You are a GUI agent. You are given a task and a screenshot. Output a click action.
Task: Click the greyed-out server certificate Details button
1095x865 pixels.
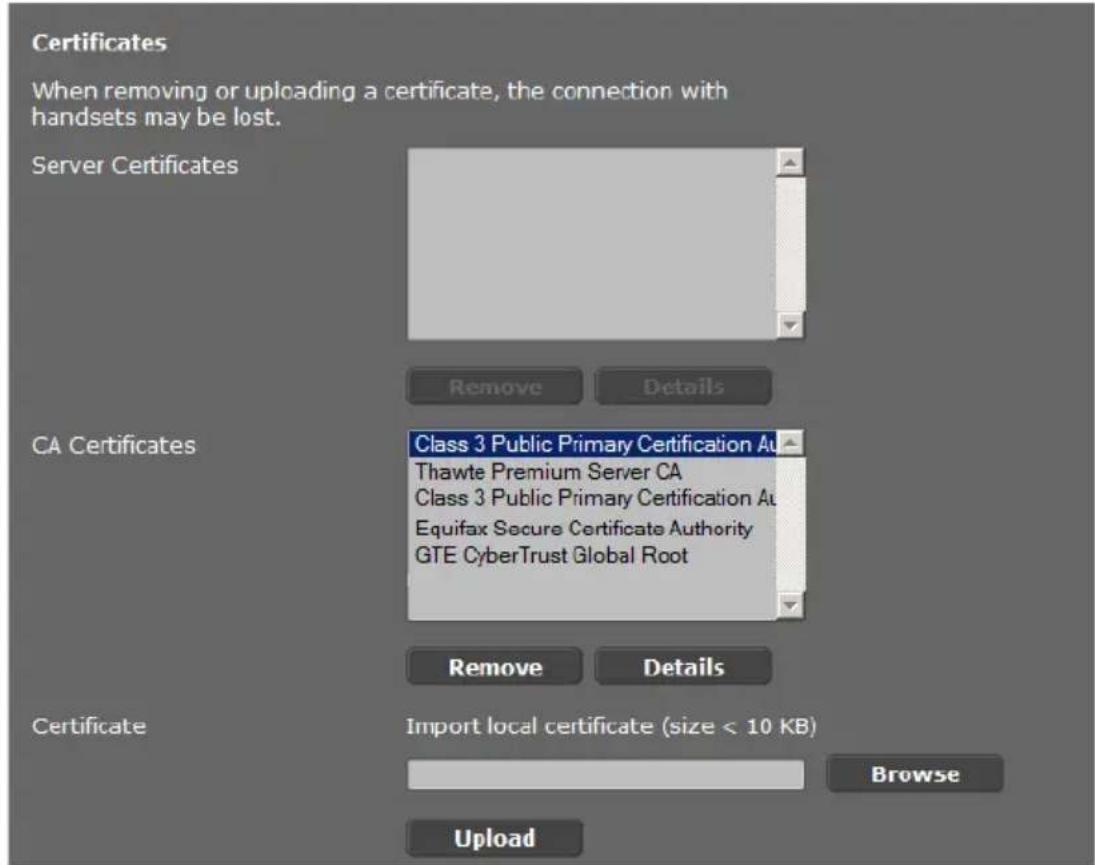coord(683,386)
